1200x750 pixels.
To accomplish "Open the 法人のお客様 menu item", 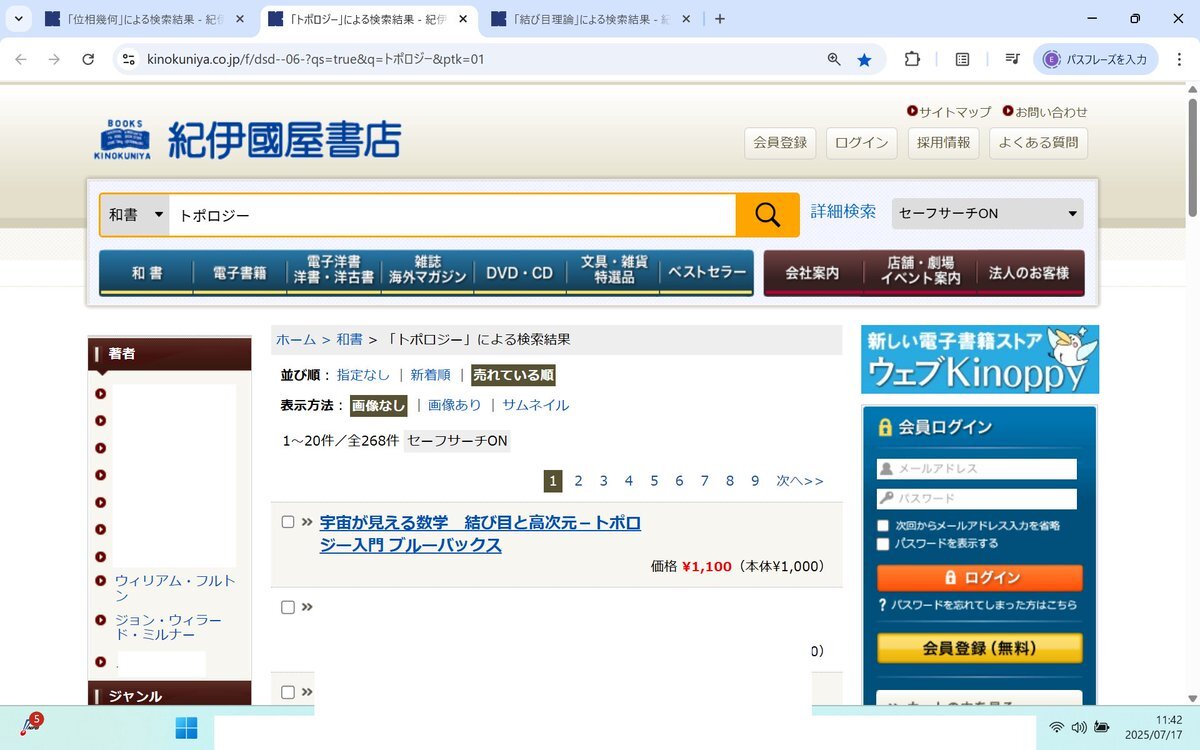I will tap(1030, 273).
